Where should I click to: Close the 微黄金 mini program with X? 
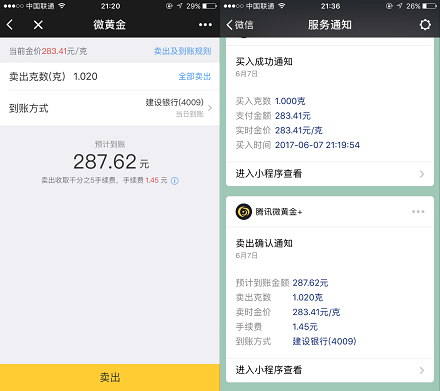pyautogui.click(x=38, y=25)
